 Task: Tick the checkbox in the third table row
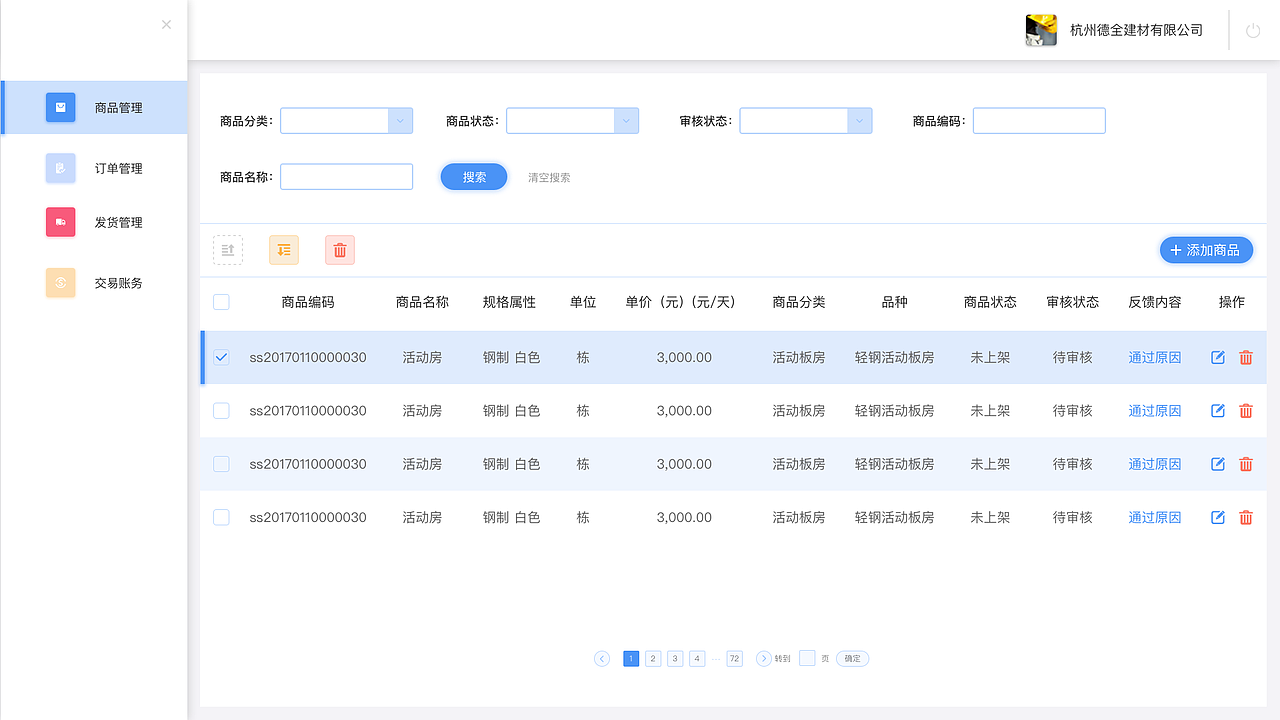(222, 464)
